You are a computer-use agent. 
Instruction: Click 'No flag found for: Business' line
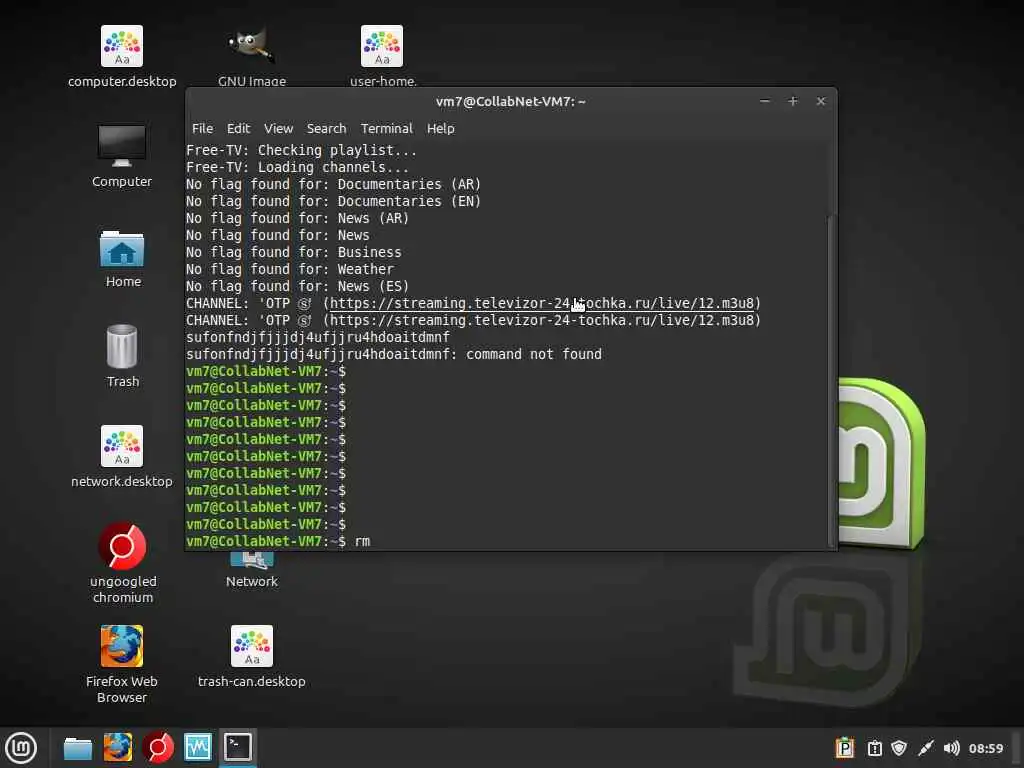[294, 252]
